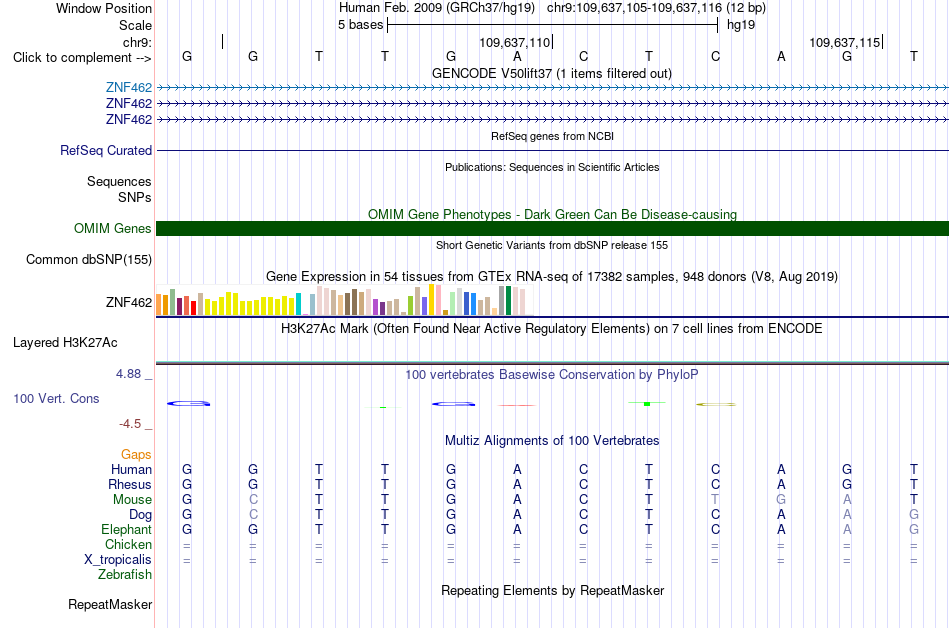Click the ZNF462 label beside GTEx bars
Image resolution: width=950 pixels, height=628 pixels.
click(129, 302)
